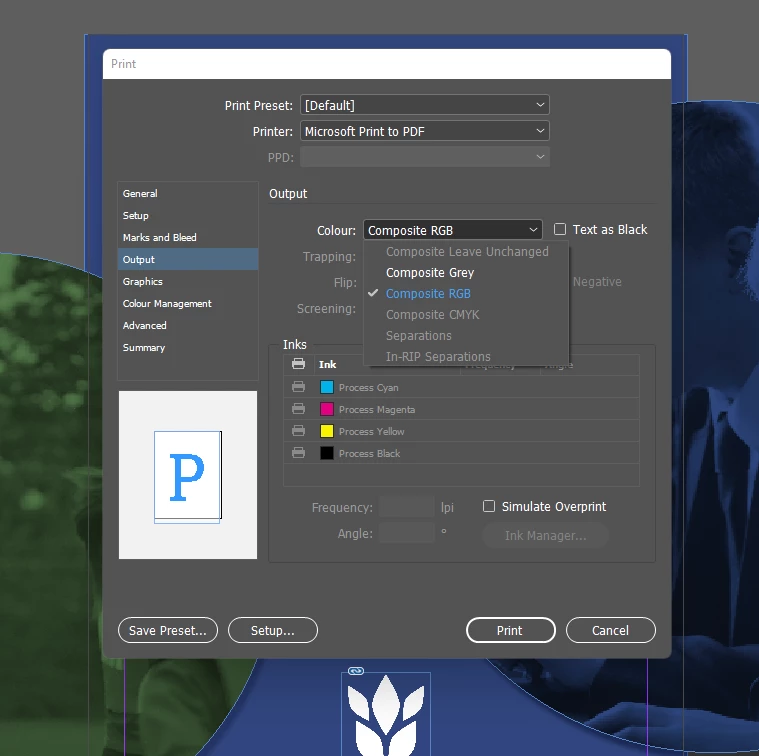The height and width of the screenshot is (756, 759).
Task: Open the Graphics section
Action: click(x=188, y=282)
